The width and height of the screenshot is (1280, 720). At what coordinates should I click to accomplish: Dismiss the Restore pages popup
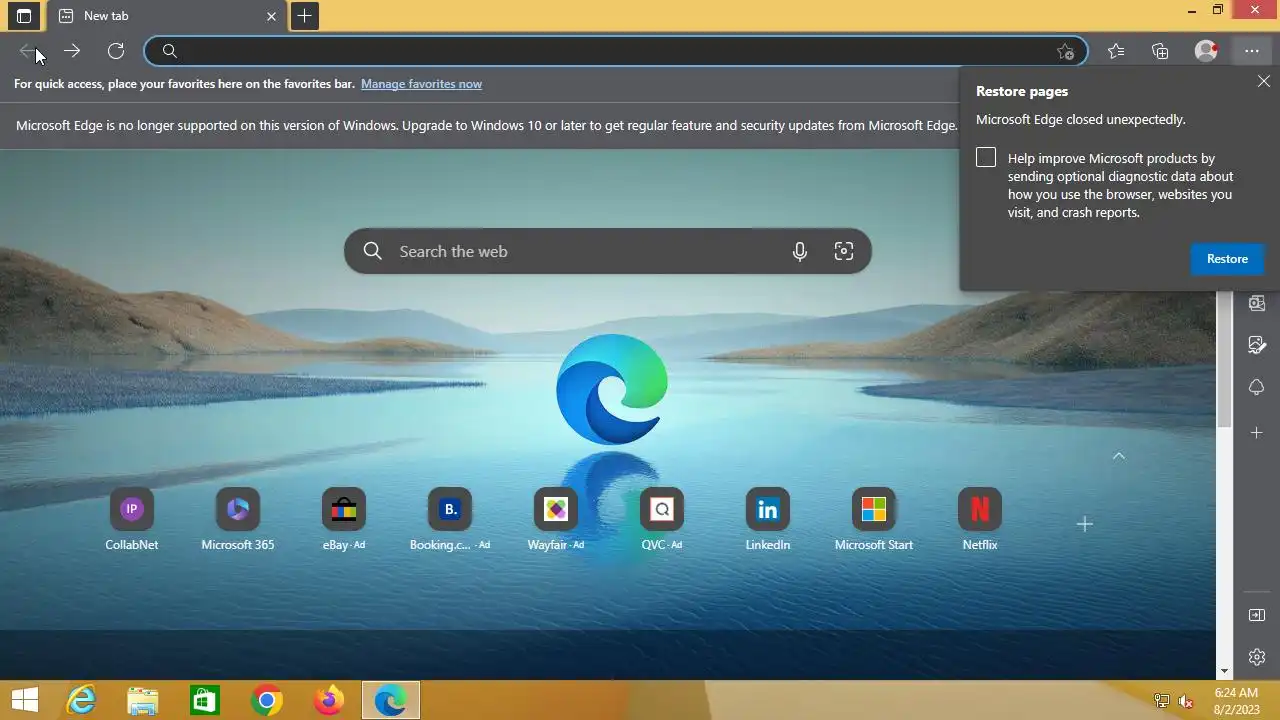(x=1264, y=82)
